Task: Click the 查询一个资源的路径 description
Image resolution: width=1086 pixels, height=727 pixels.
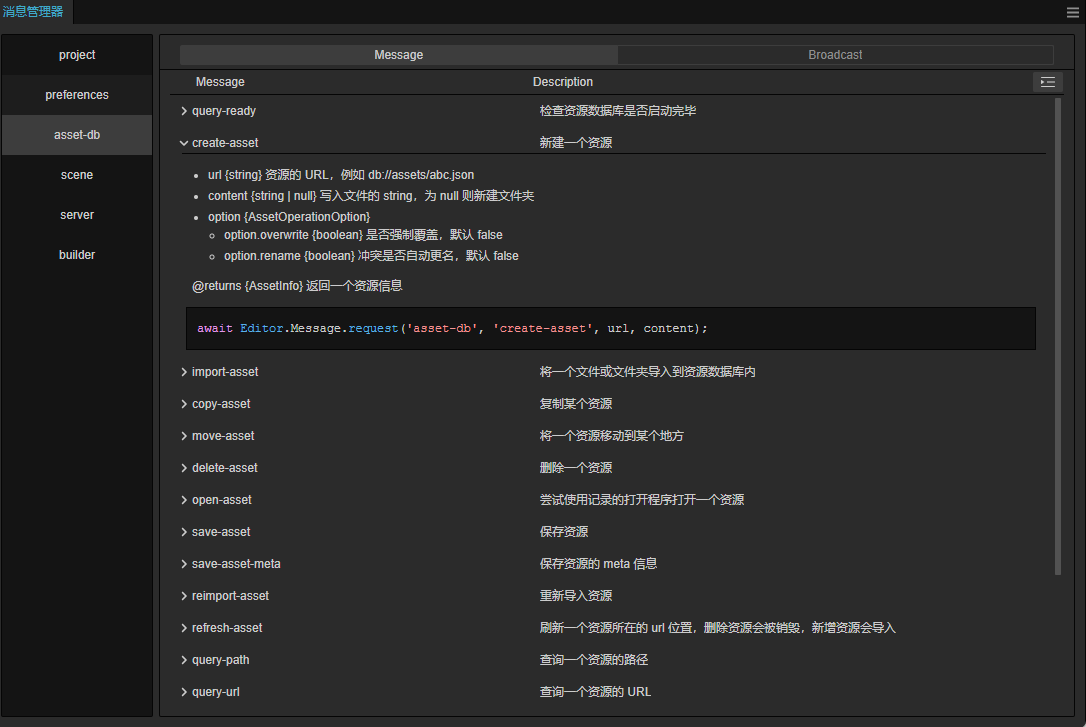Action: click(x=594, y=660)
